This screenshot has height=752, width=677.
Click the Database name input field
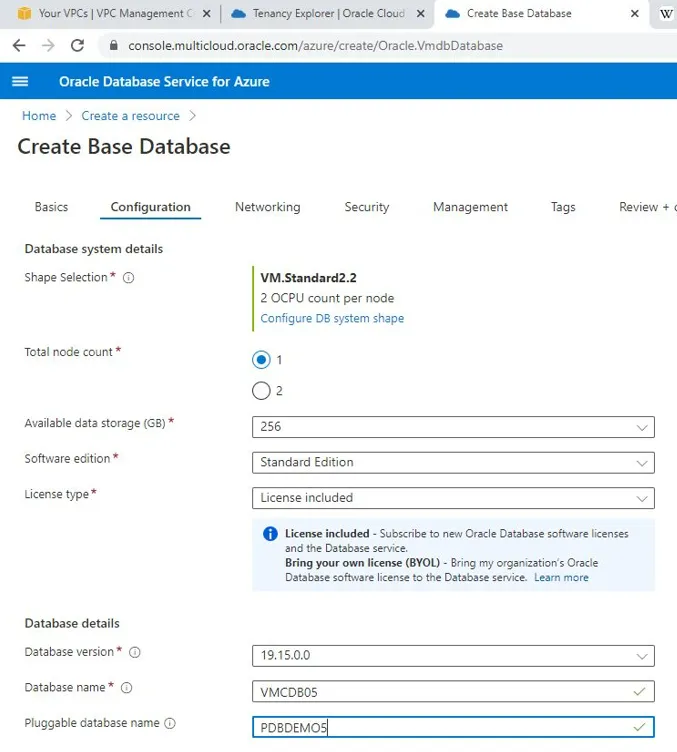tap(453, 692)
